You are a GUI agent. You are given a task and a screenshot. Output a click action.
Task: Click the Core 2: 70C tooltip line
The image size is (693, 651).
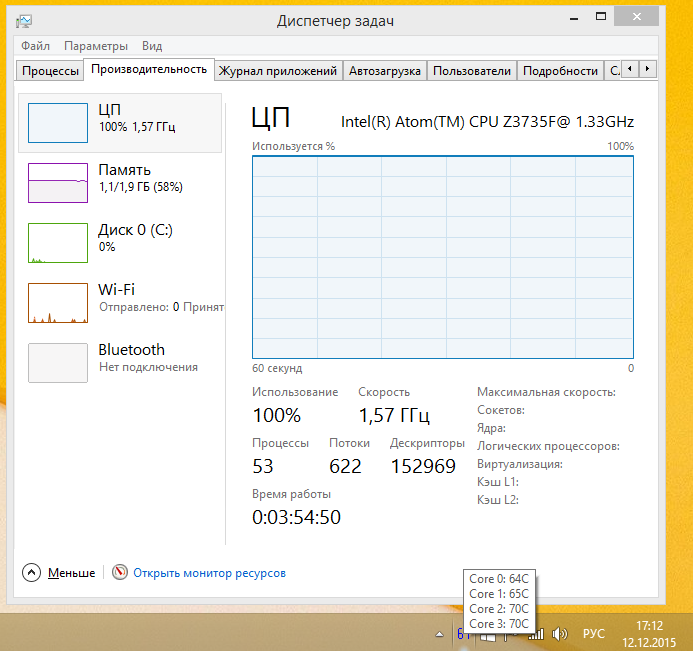pyautogui.click(x=499, y=609)
